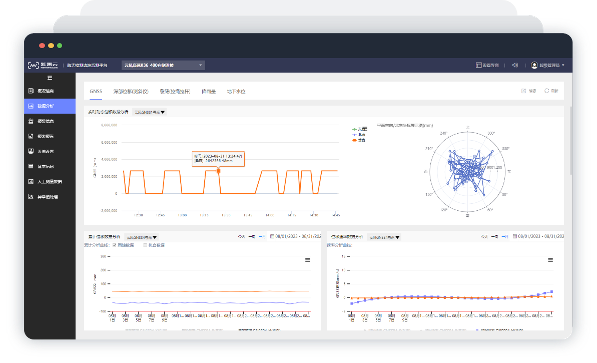Click the platform logo in the header
Viewport: 597px width, 363px height.
pos(42,65)
